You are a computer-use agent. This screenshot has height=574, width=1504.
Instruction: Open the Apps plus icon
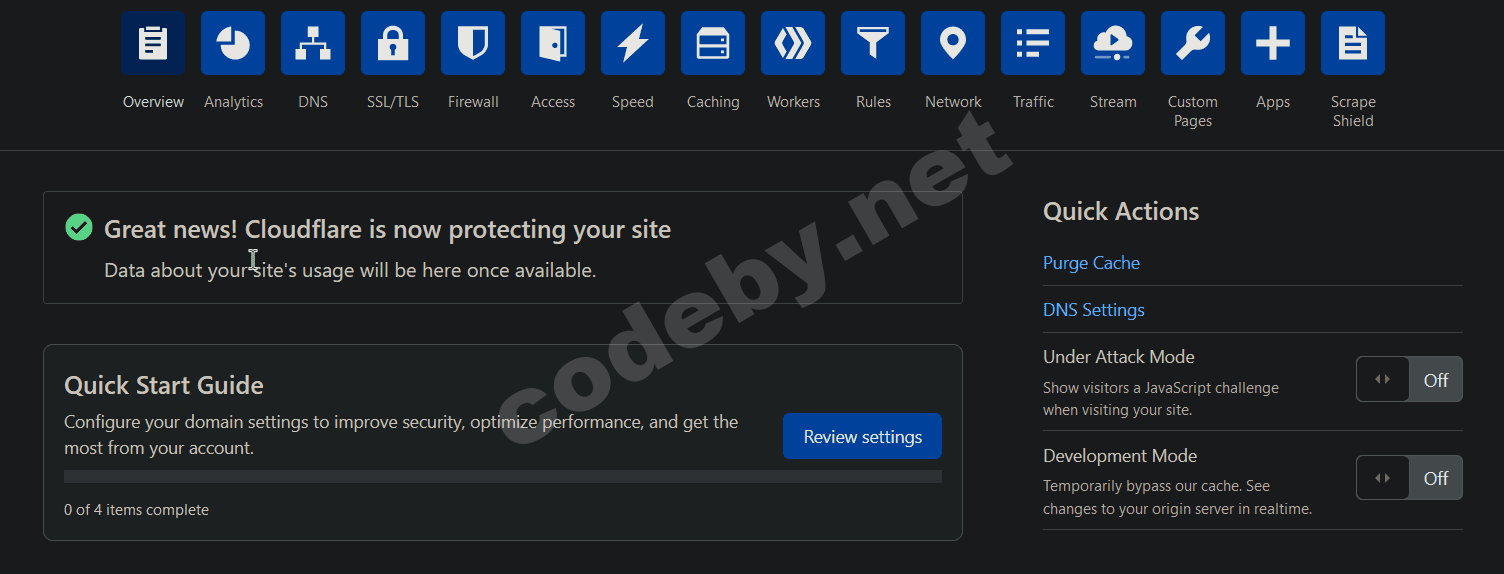point(1273,43)
